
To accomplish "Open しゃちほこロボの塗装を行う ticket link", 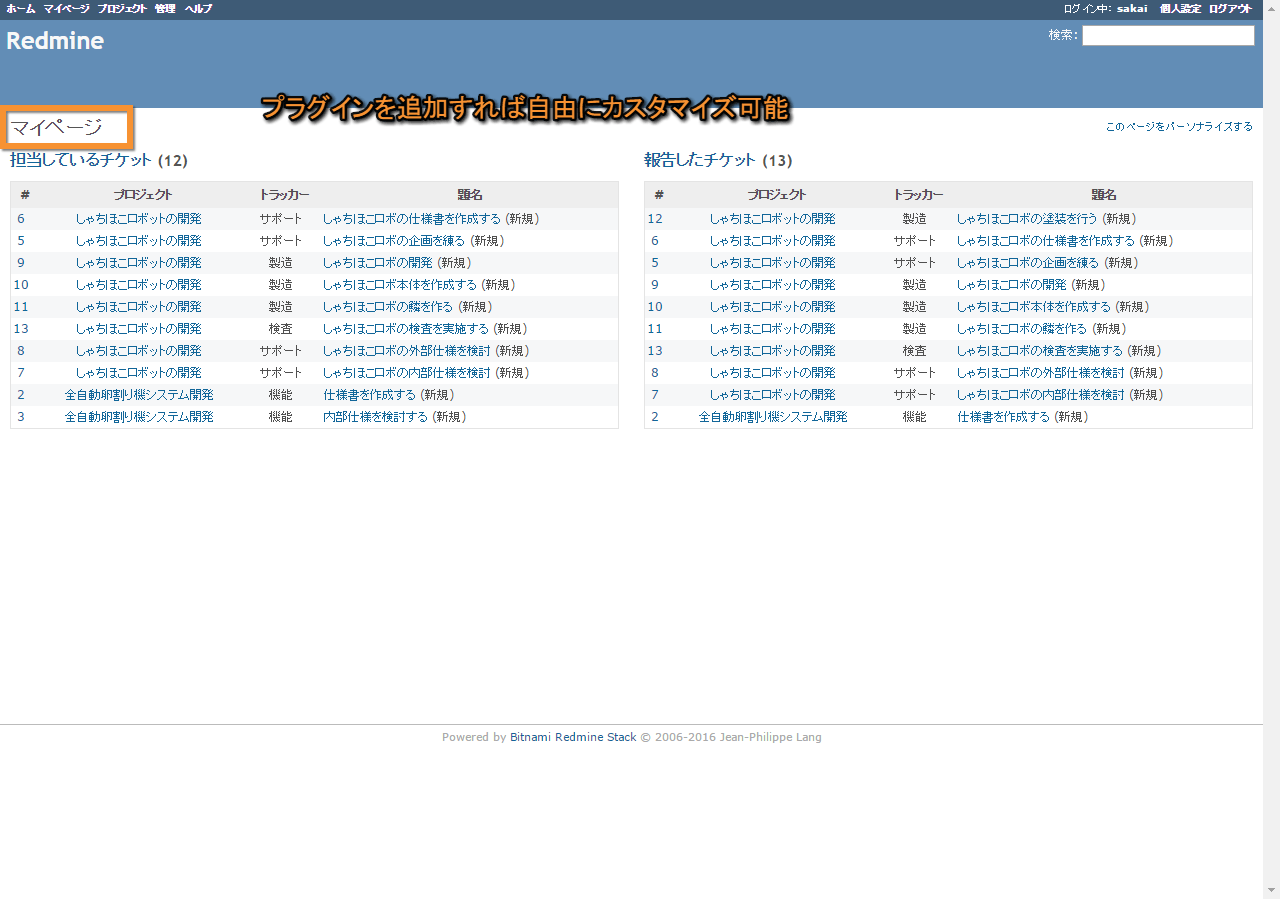I will [1026, 219].
